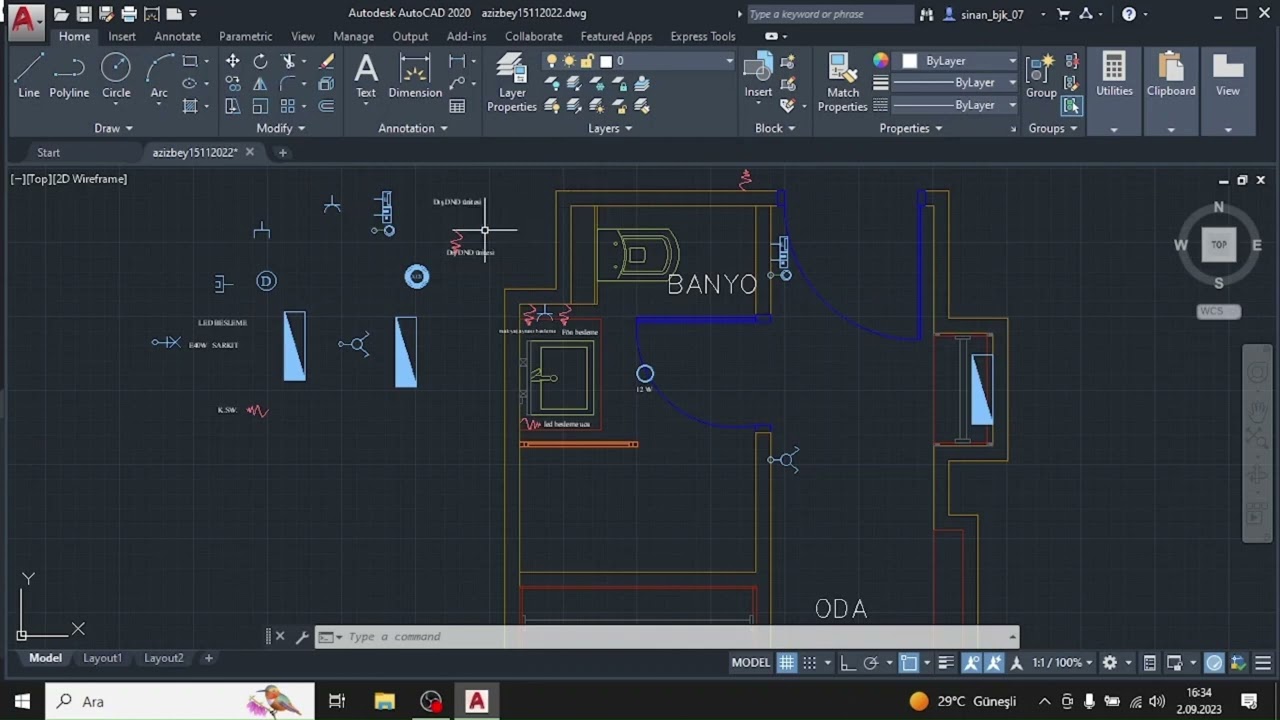
Task: Open the Layer Properties manager
Action: tap(512, 82)
